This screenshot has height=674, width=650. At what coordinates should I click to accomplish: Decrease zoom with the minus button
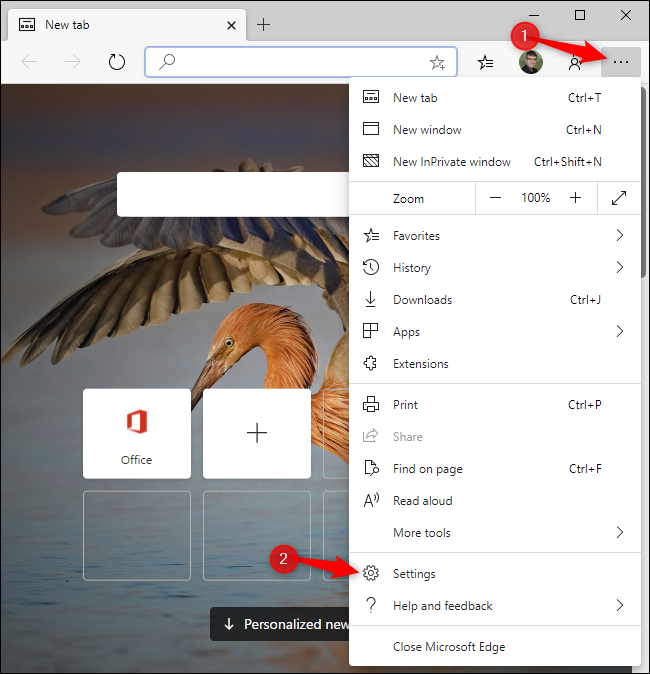coord(495,198)
